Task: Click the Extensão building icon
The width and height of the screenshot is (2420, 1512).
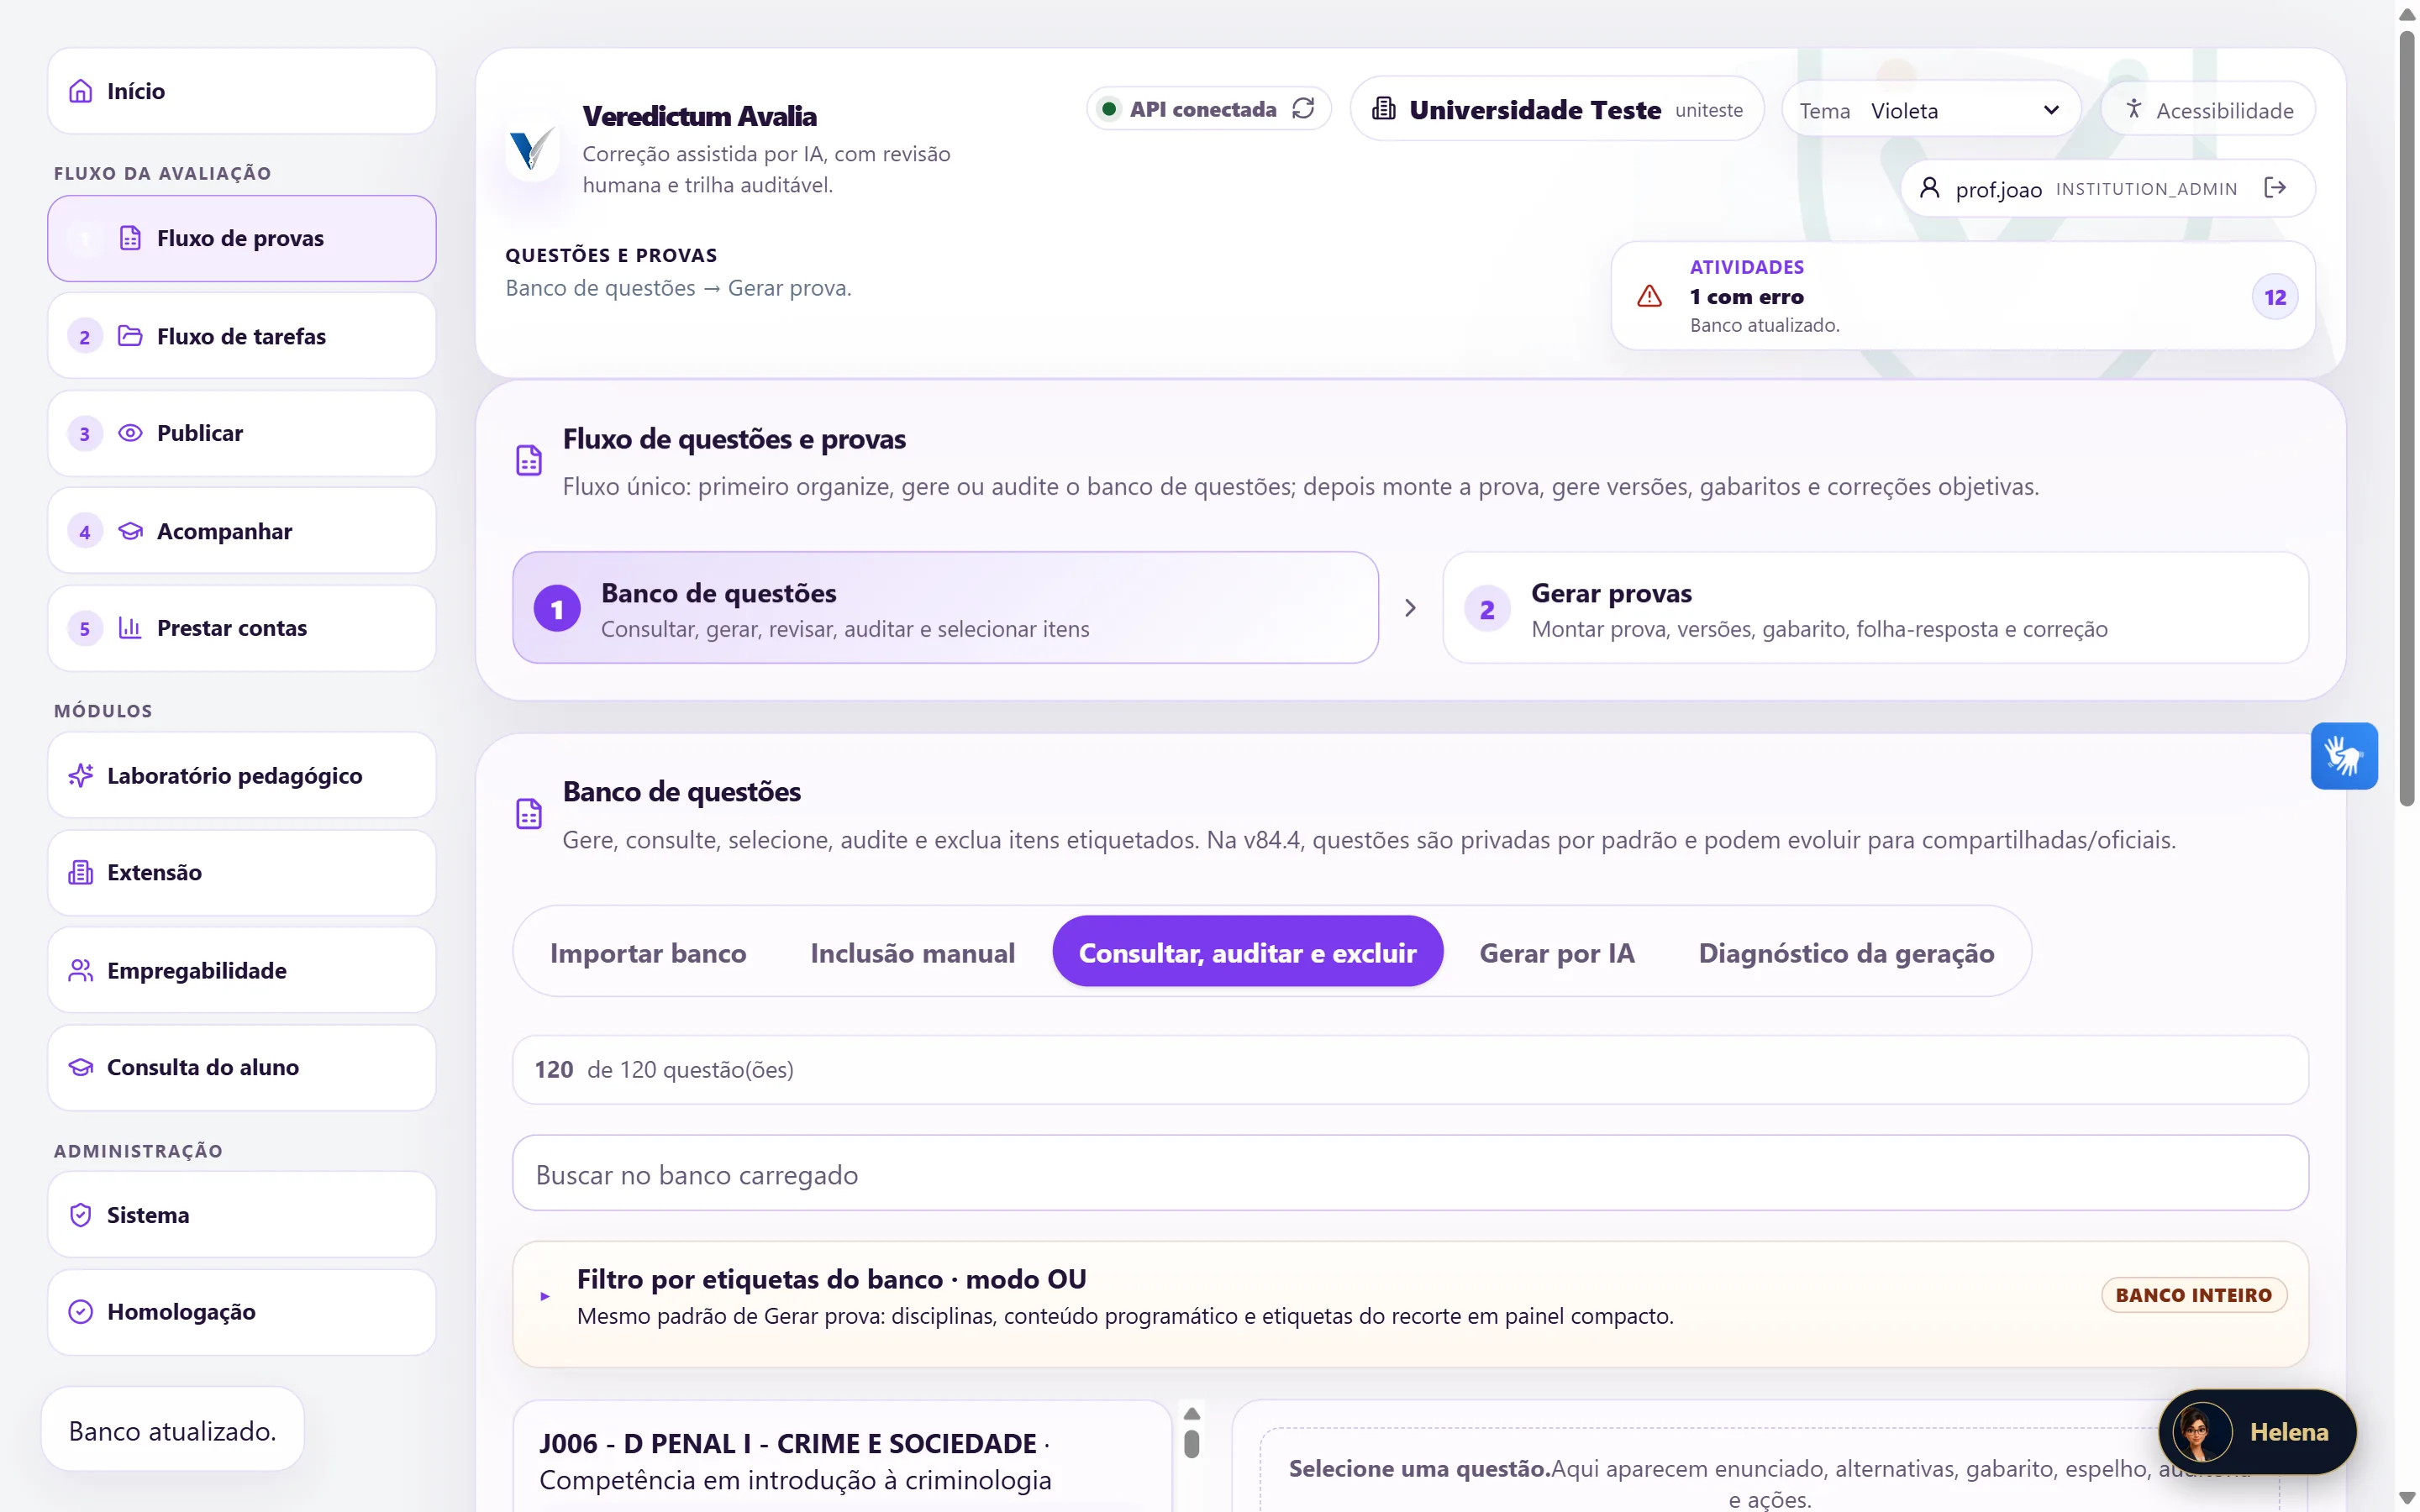Action: (81, 872)
